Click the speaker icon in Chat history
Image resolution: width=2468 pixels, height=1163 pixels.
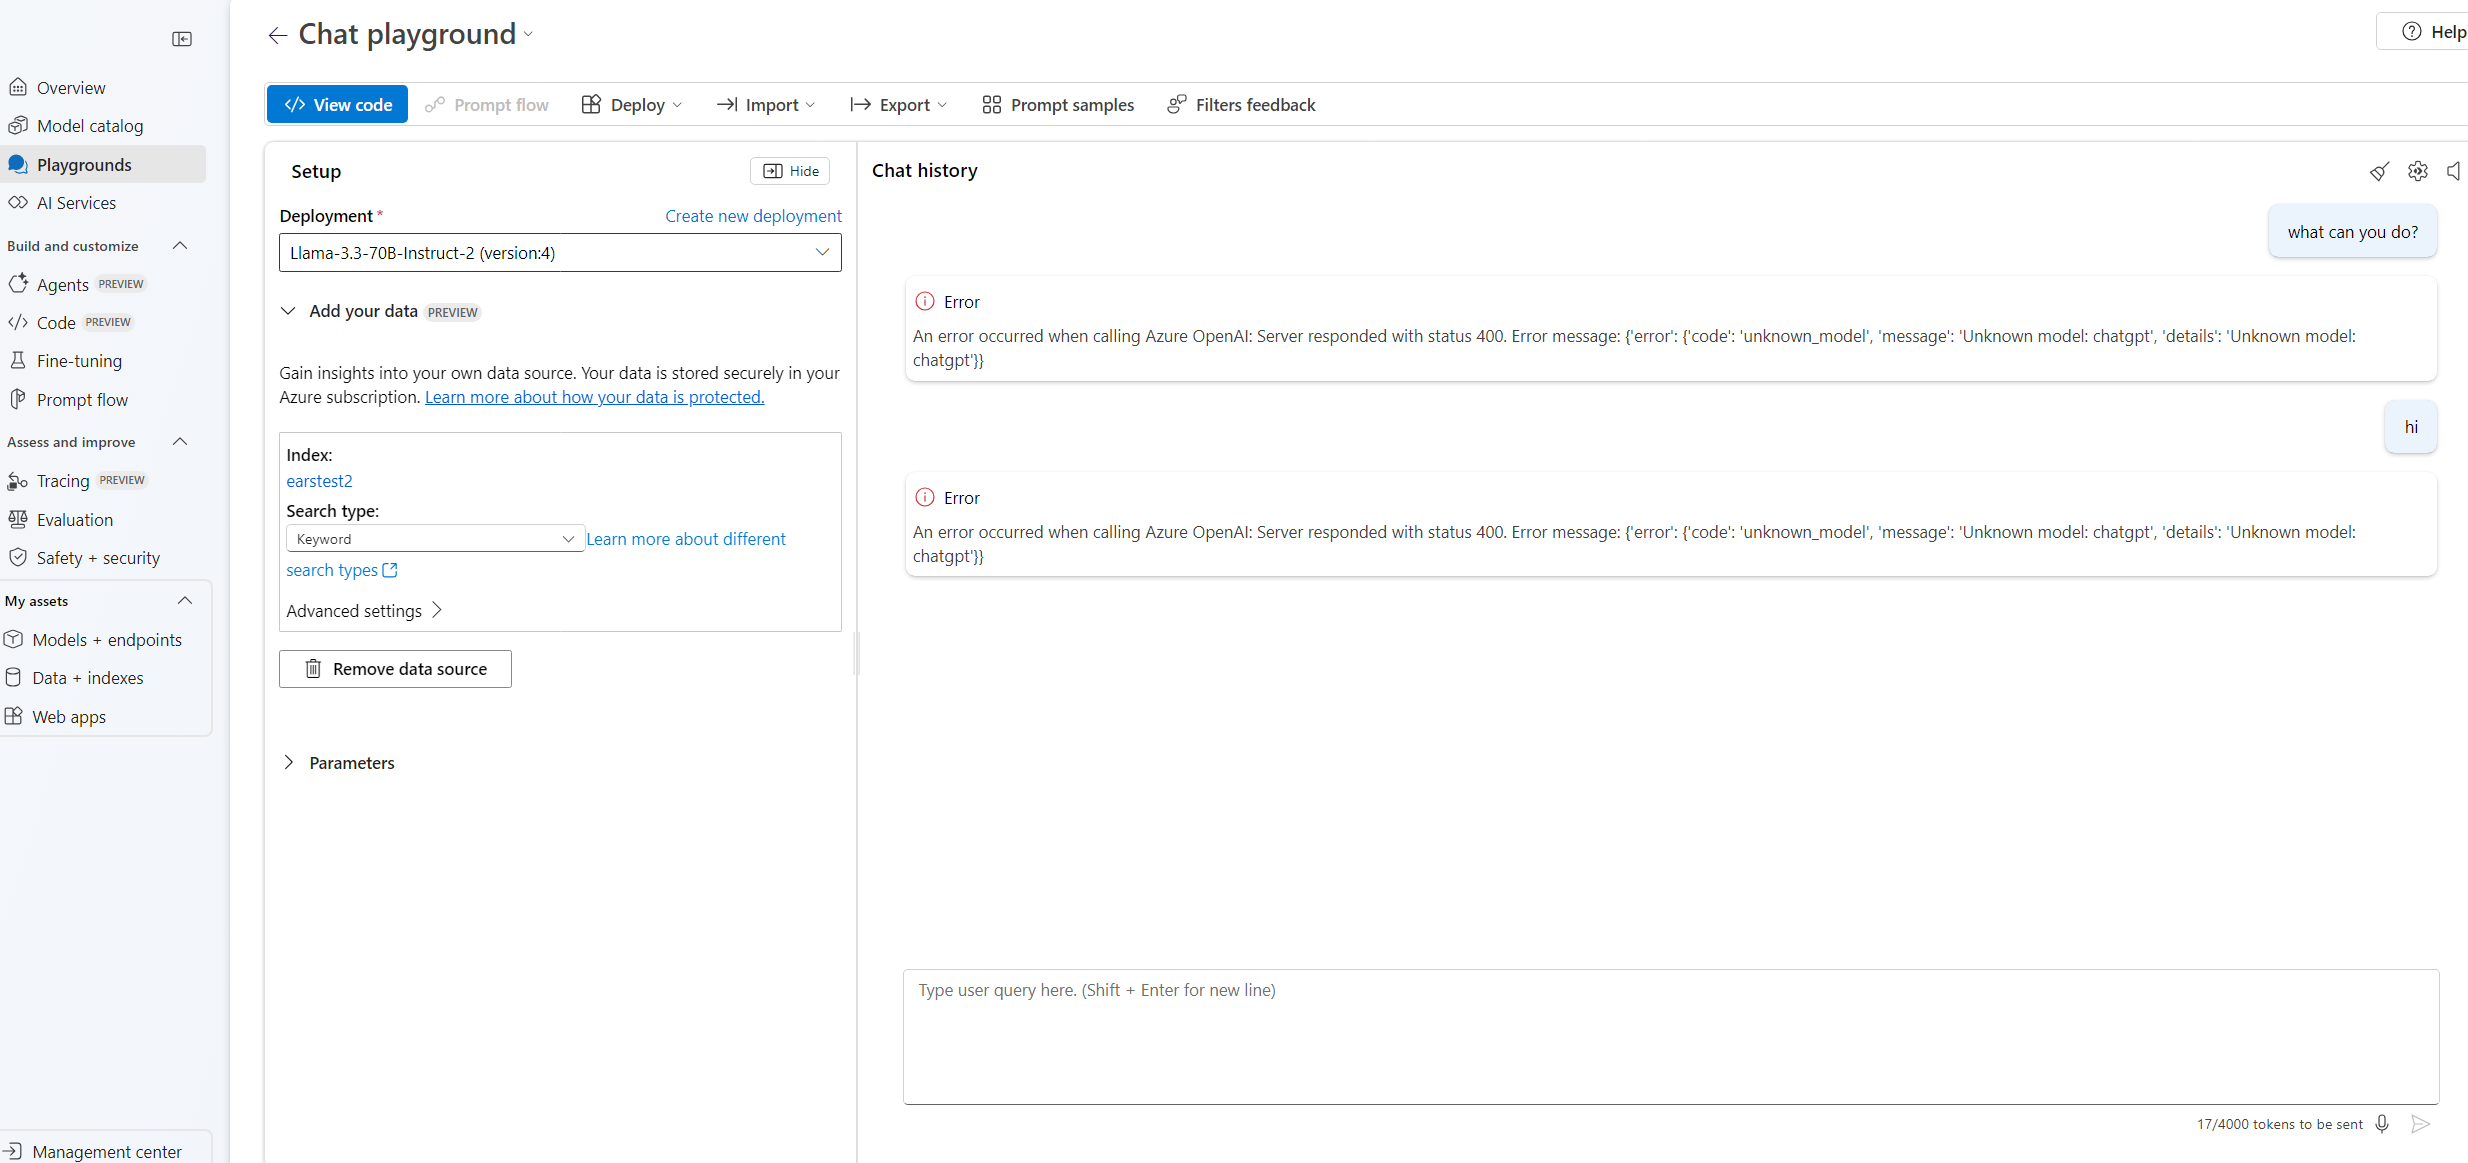pyautogui.click(x=2454, y=171)
